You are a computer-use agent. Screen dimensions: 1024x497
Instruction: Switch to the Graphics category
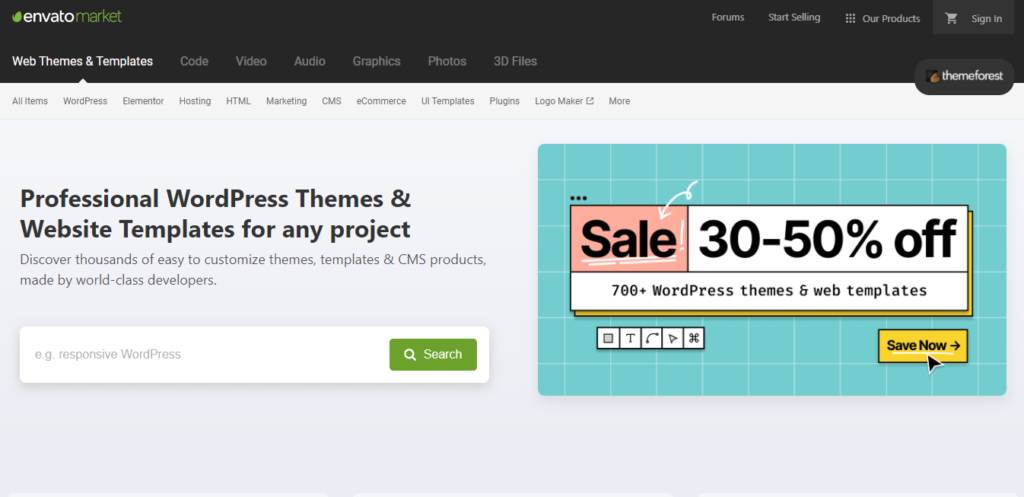click(x=377, y=61)
